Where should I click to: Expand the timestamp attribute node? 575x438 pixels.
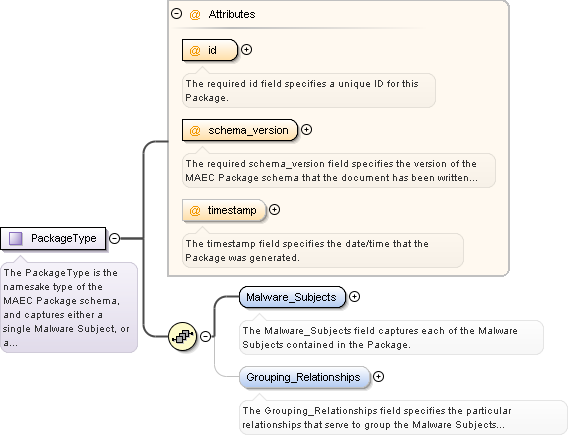pyautogui.click(x=274, y=209)
